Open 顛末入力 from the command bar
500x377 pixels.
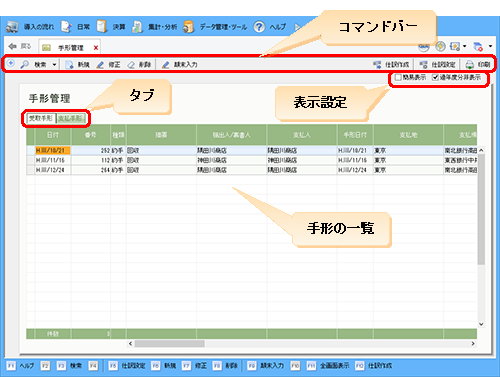[x=180, y=65]
